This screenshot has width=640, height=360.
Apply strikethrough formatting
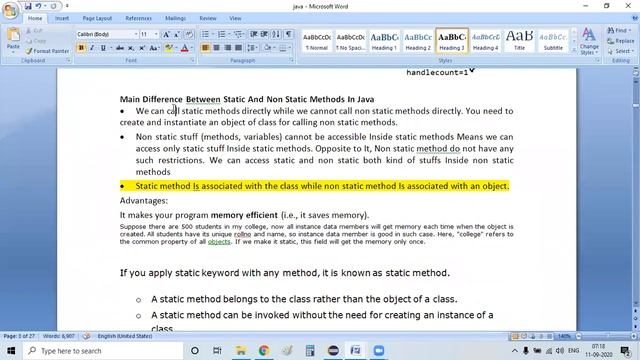click(x=120, y=48)
